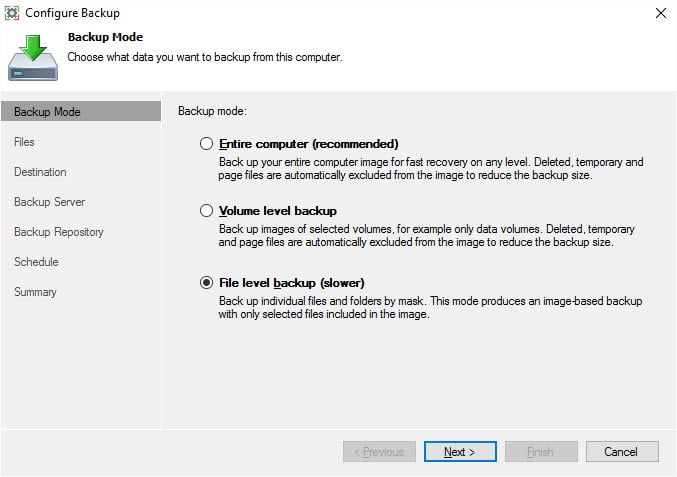Click the 'Configure Backup' window title text
Viewport: 677px width, 477px height.
(x=73, y=13)
